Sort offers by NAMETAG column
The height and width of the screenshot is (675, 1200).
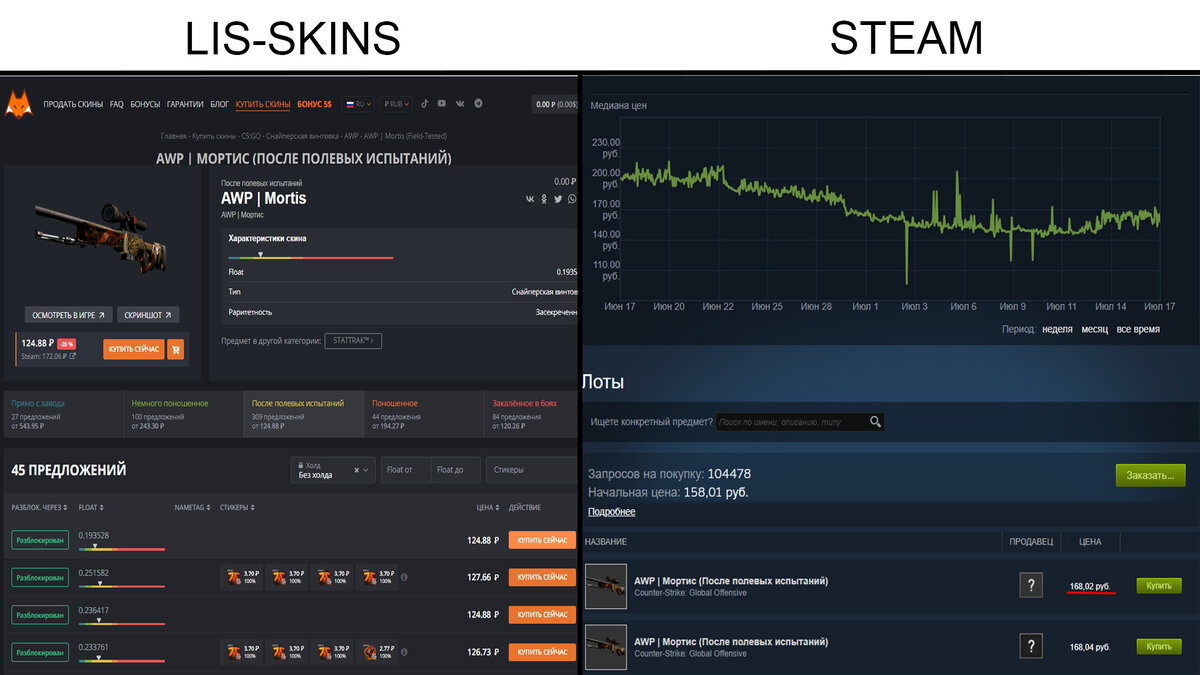click(192, 508)
